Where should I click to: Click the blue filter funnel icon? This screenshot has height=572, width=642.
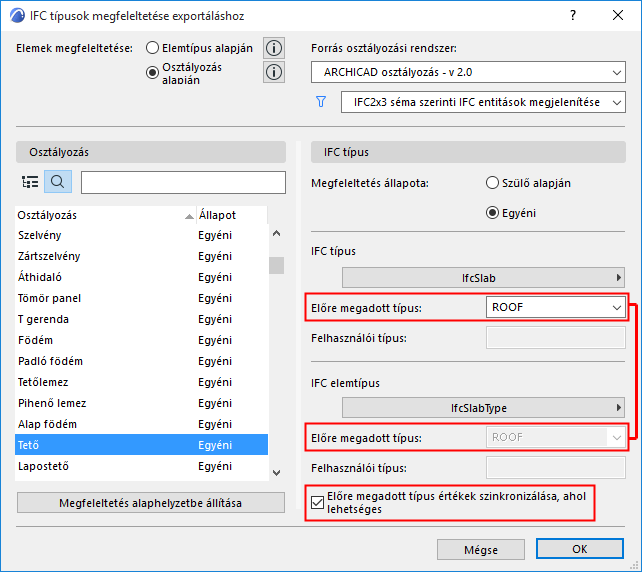pyautogui.click(x=321, y=102)
